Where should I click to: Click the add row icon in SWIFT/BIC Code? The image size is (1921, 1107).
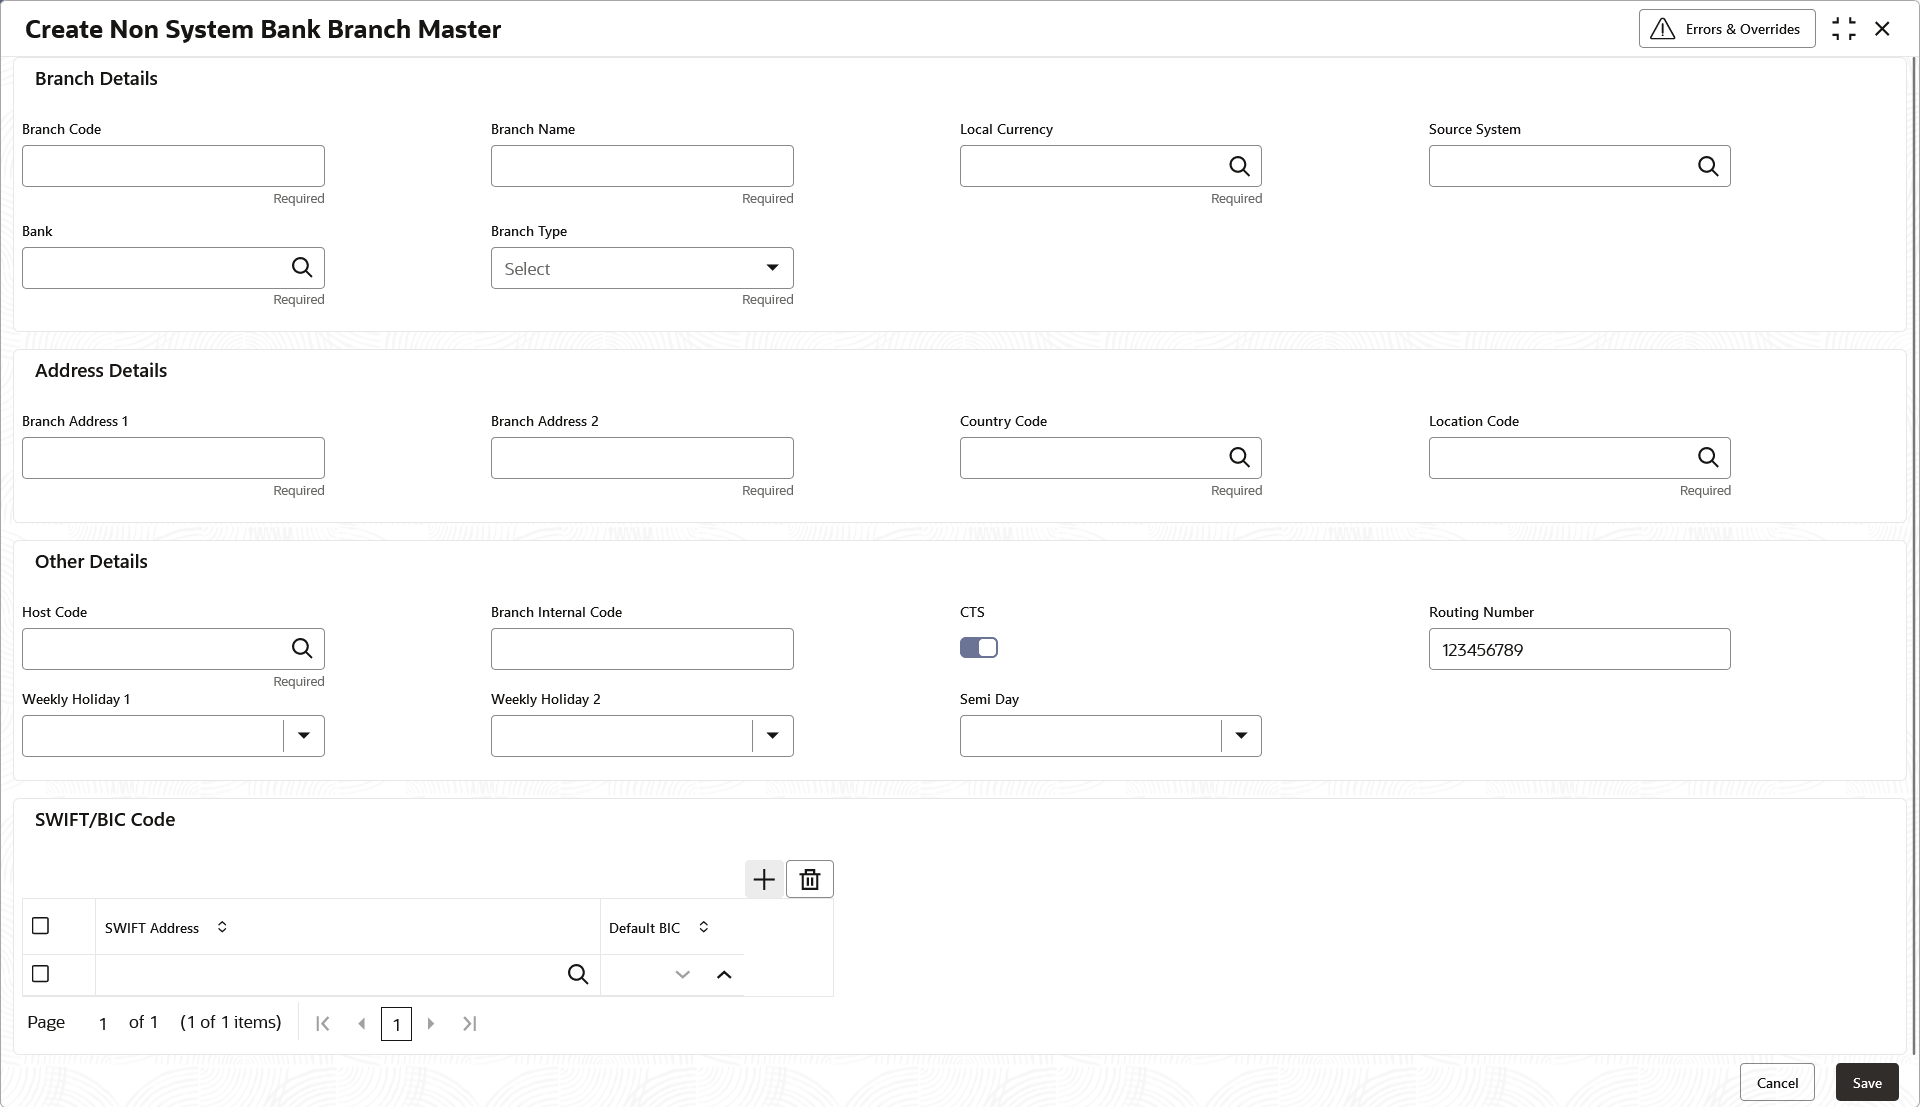(x=764, y=879)
